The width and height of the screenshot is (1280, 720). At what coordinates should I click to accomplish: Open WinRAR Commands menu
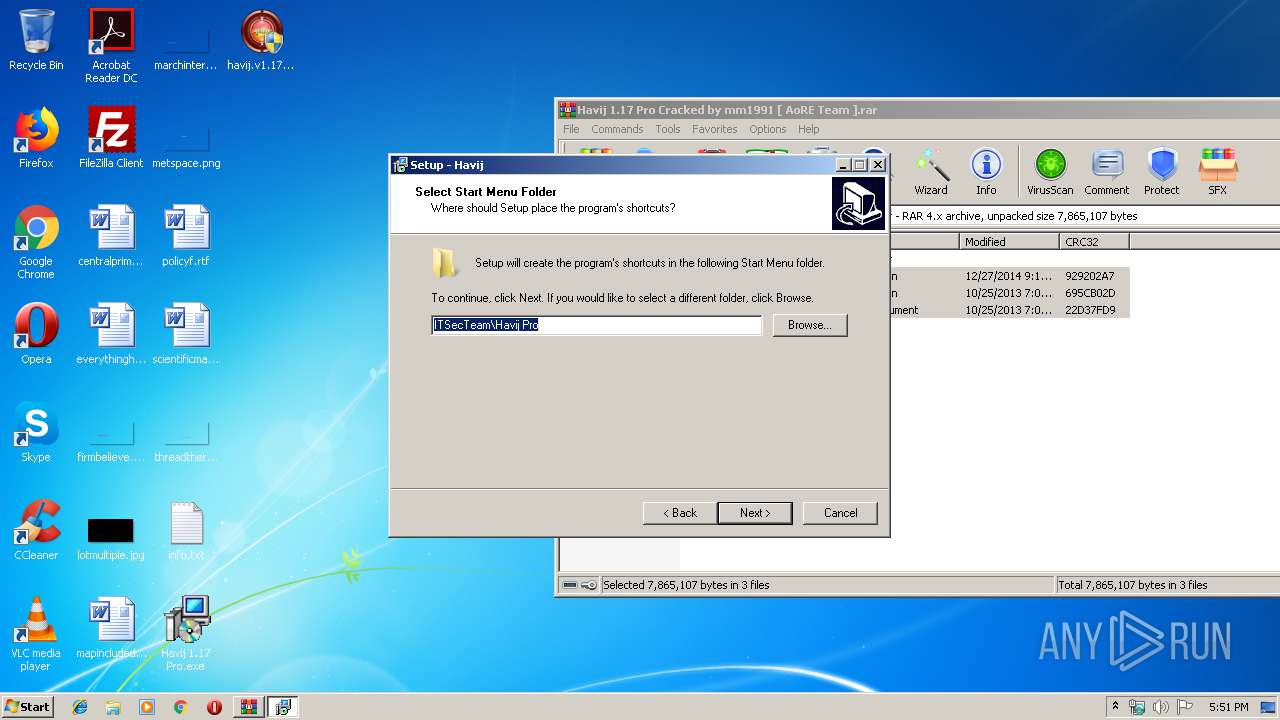tap(617, 129)
